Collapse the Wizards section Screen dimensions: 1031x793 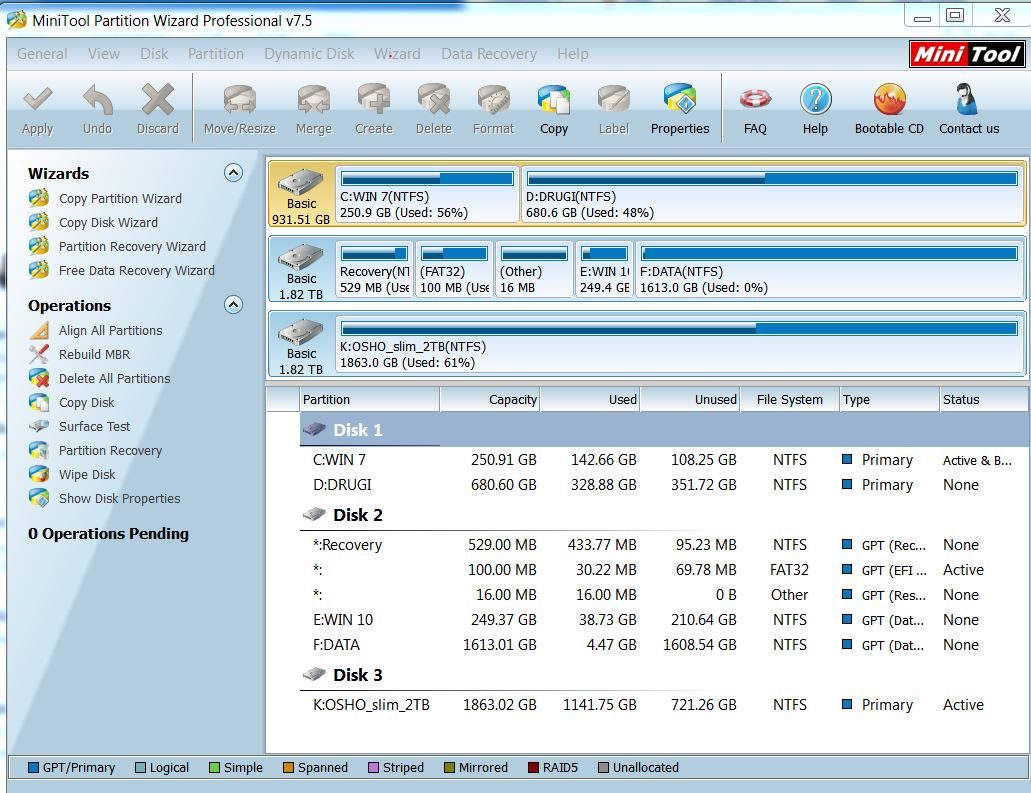pyautogui.click(x=233, y=173)
